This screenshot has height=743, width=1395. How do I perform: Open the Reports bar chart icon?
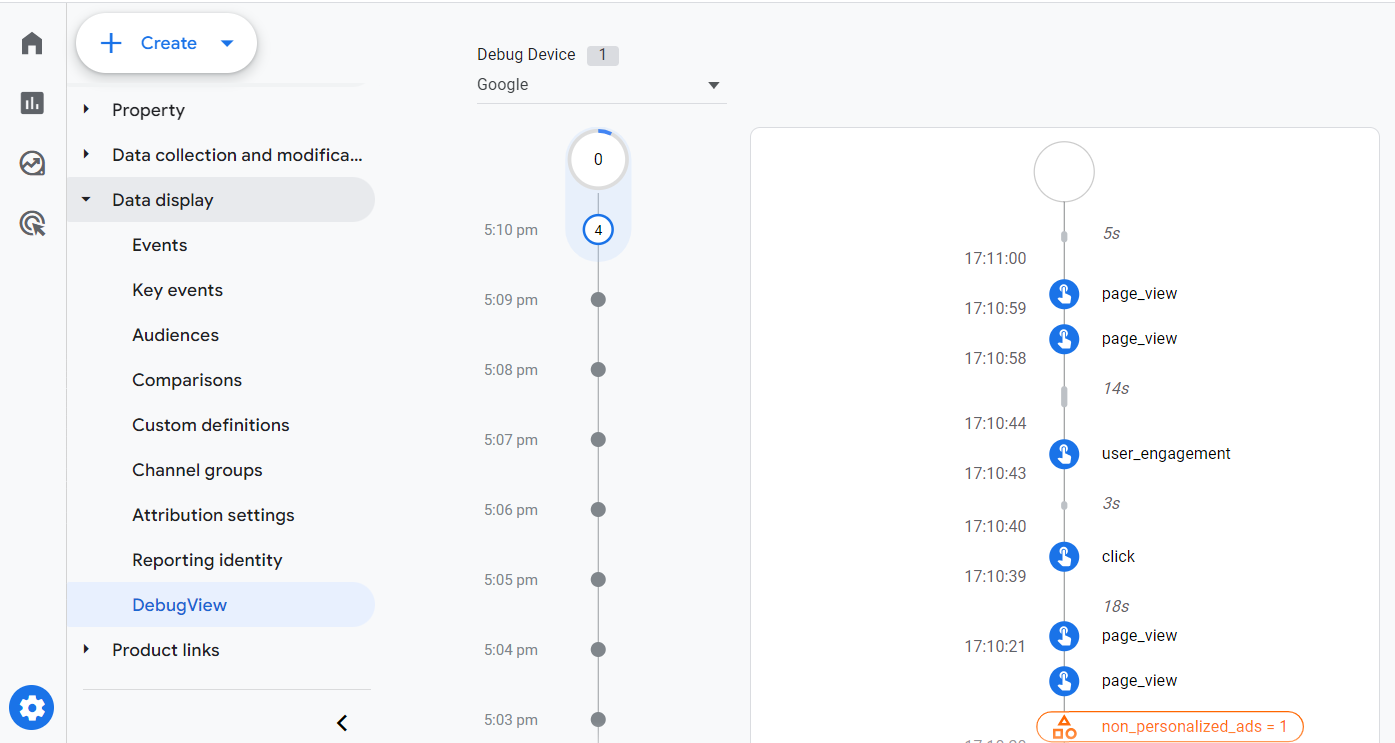click(x=32, y=103)
